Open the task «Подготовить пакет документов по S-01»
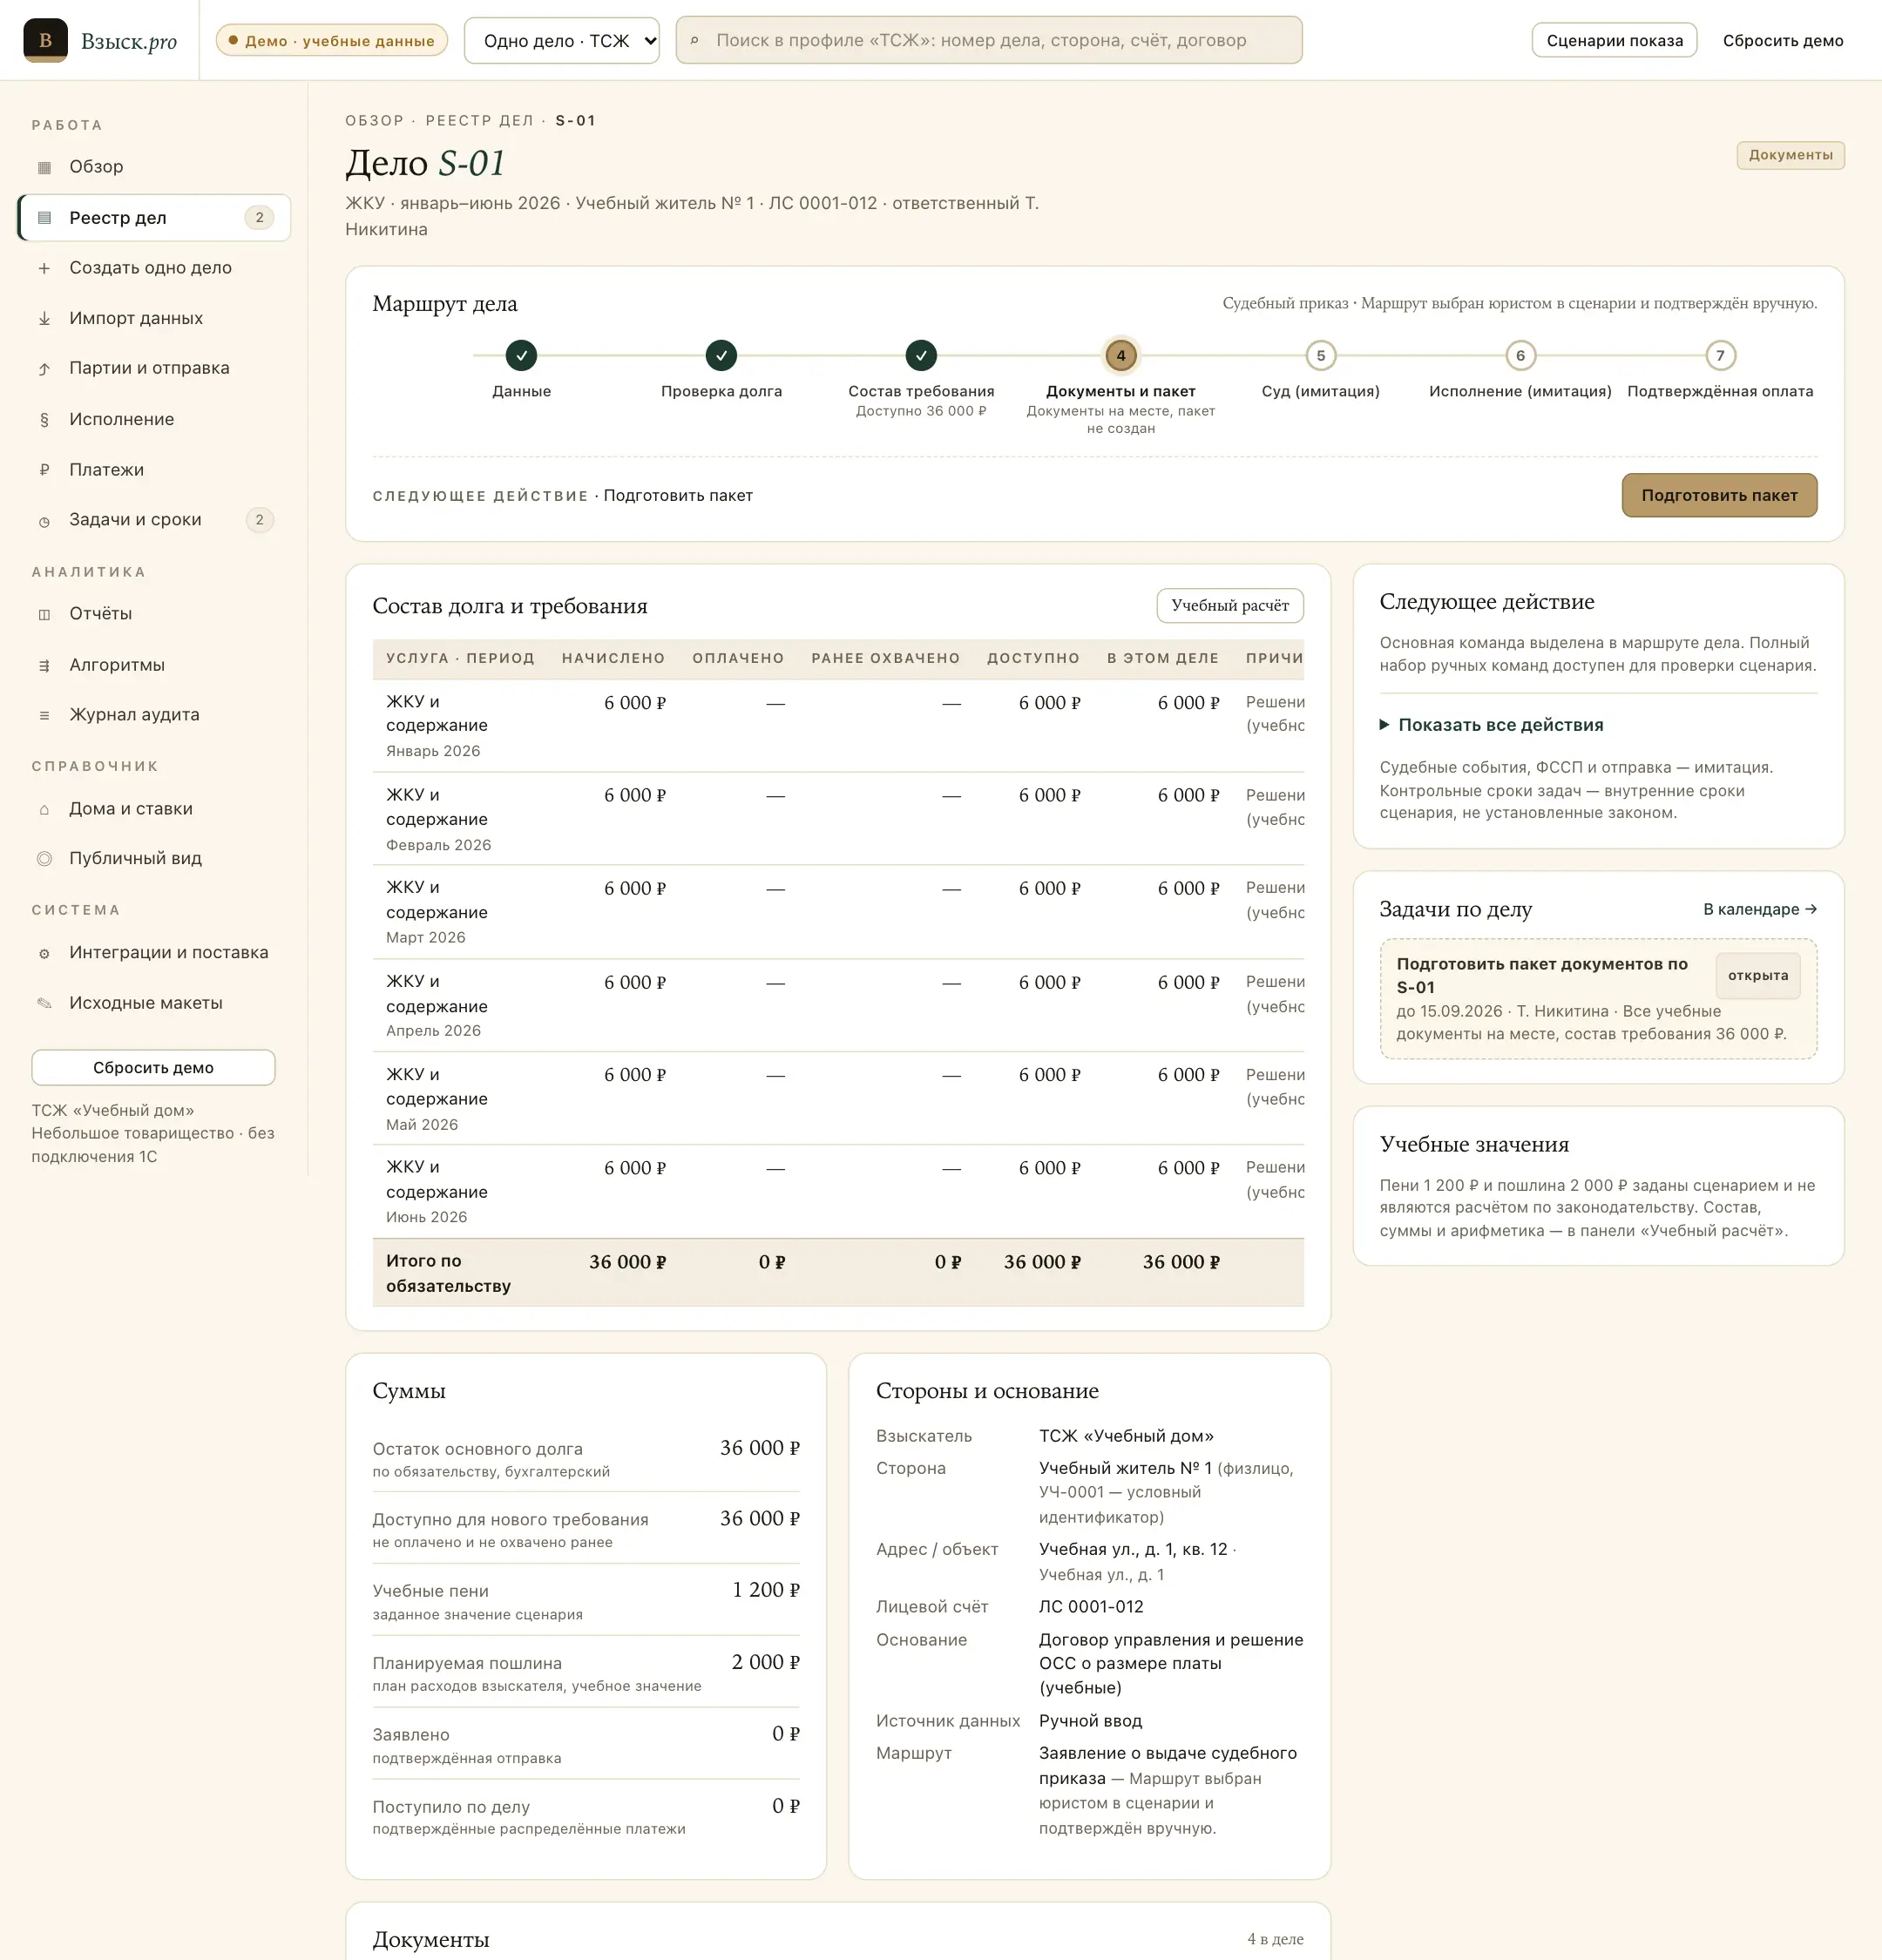 1598,998
